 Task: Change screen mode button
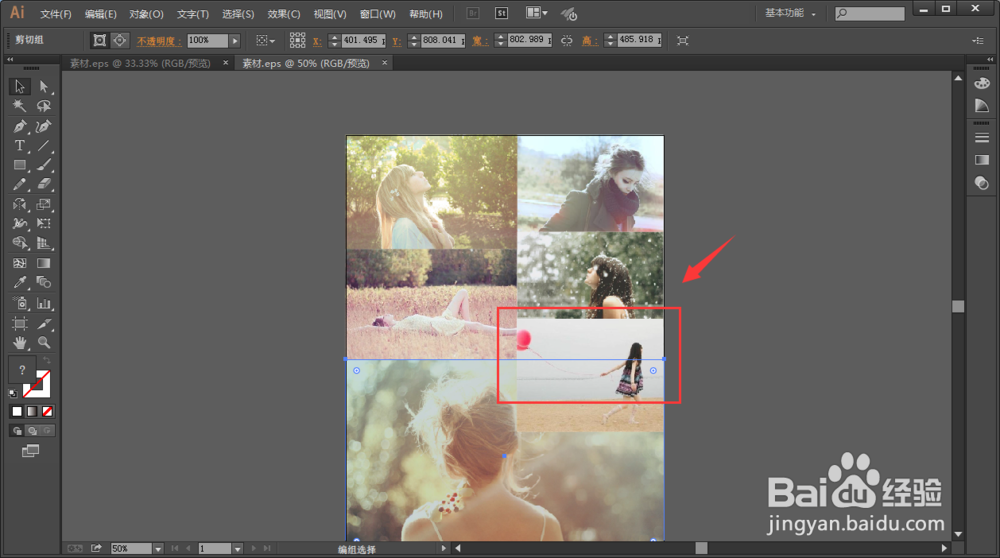coord(31,451)
